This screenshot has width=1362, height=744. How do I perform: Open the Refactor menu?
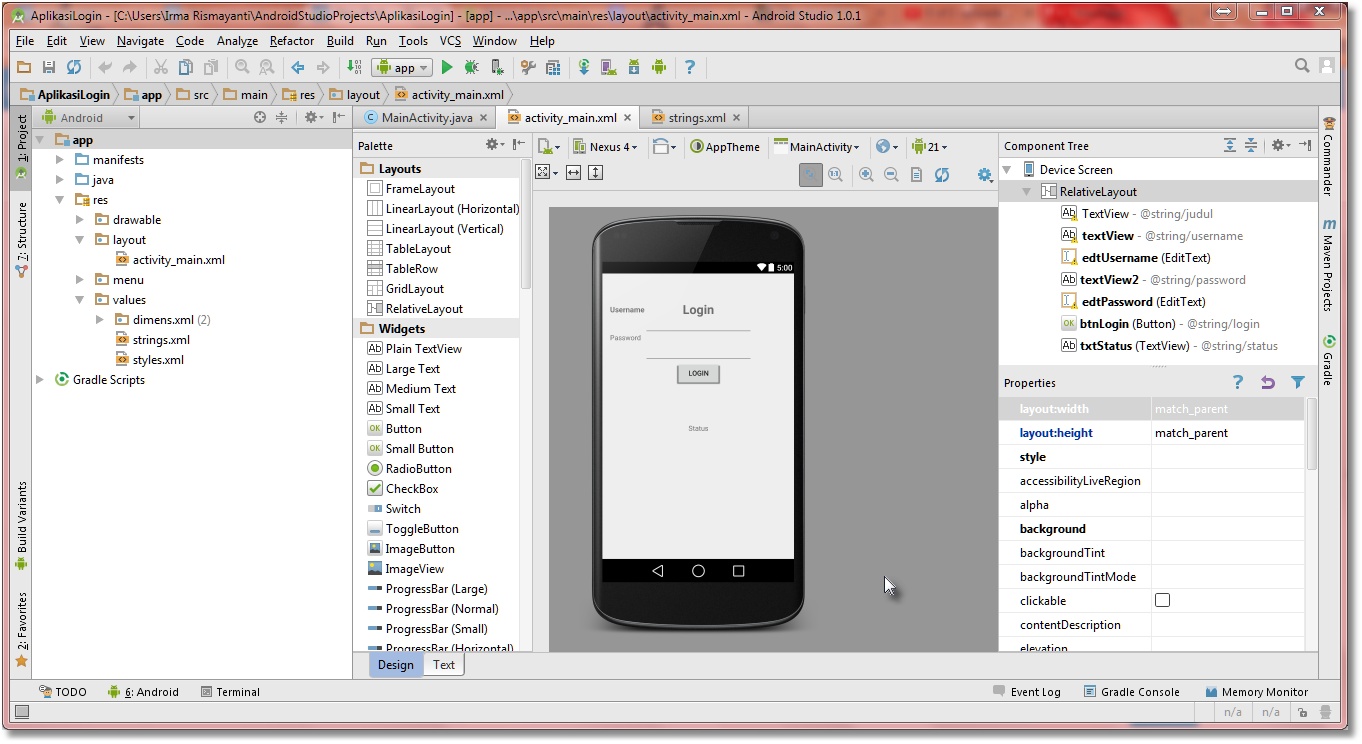(x=291, y=41)
